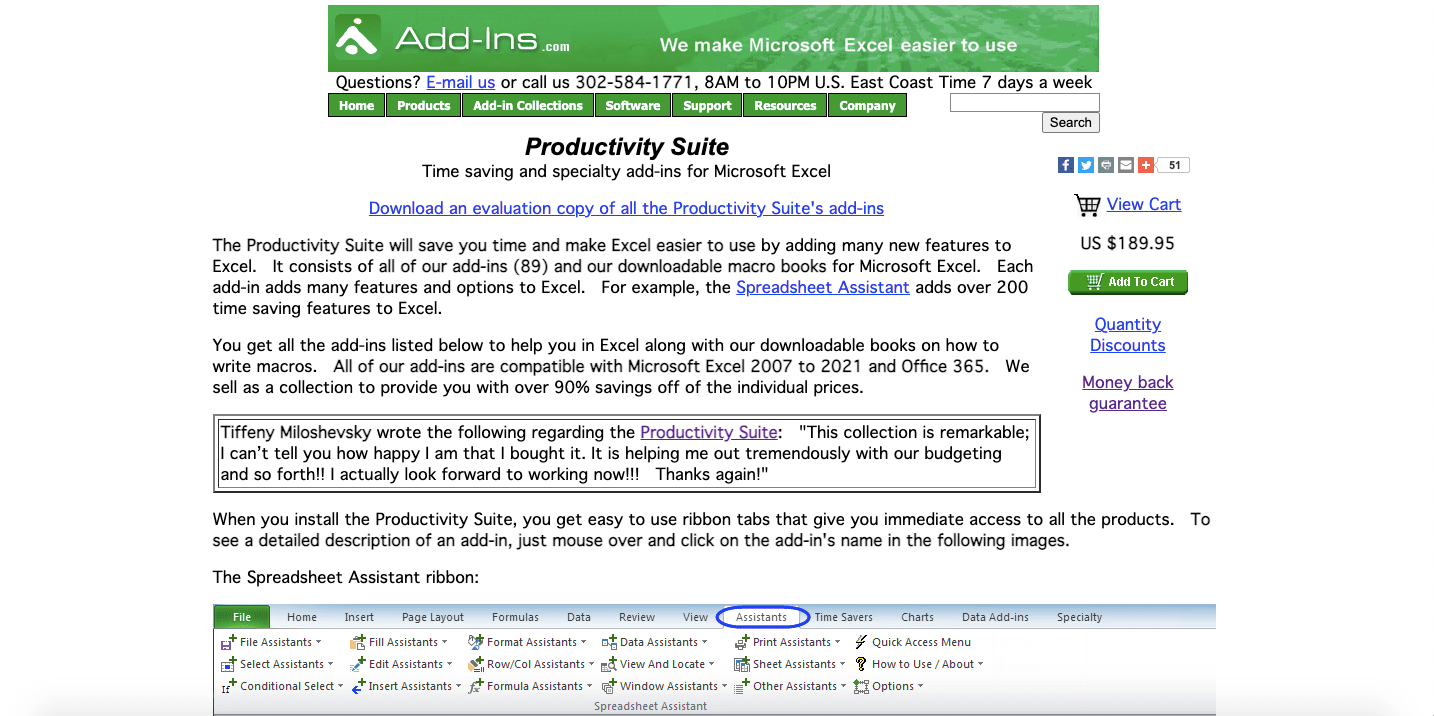Switch to the Specialty ribbon tab
Screen dimensions: 1434x716
tap(1080, 617)
